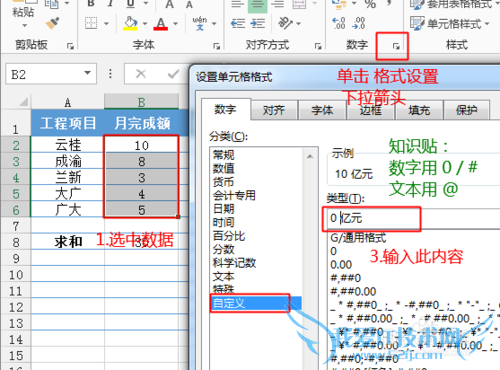Image resolution: width=500 pixels, height=370 pixels.
Task: Select 百分比 in the category list
Action: pyautogui.click(x=229, y=236)
